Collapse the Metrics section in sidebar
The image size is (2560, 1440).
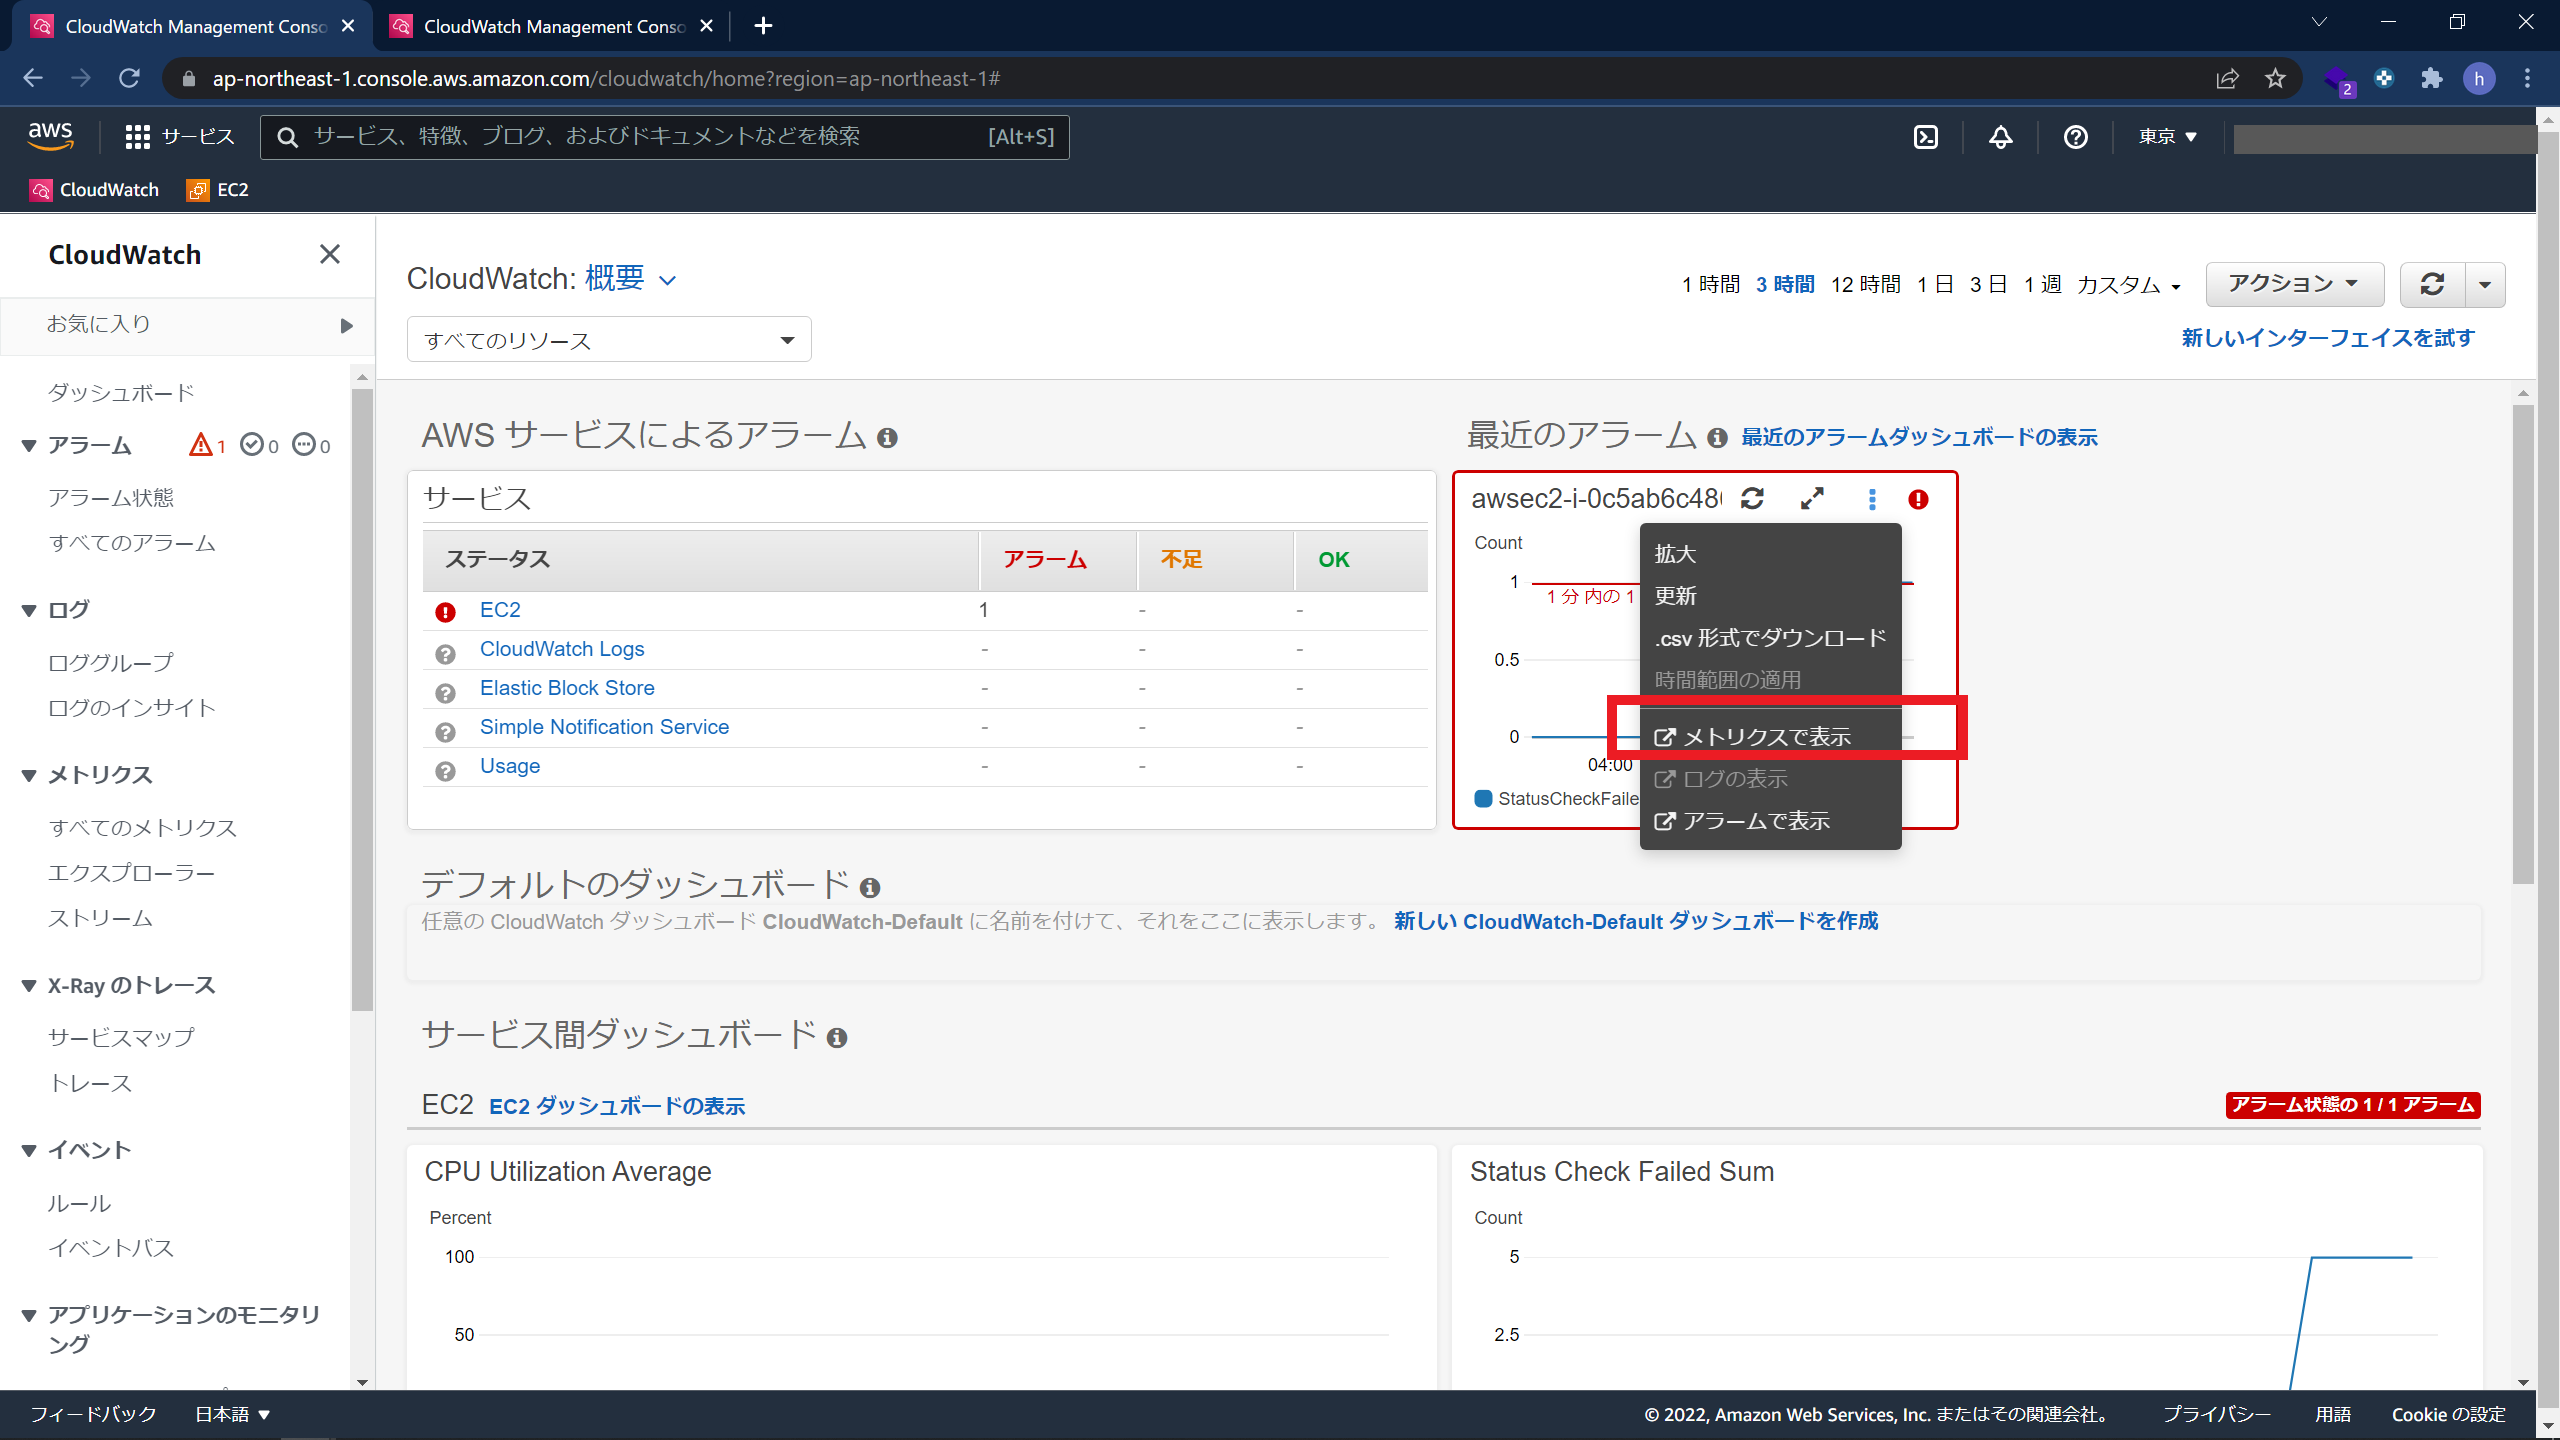pos(29,775)
